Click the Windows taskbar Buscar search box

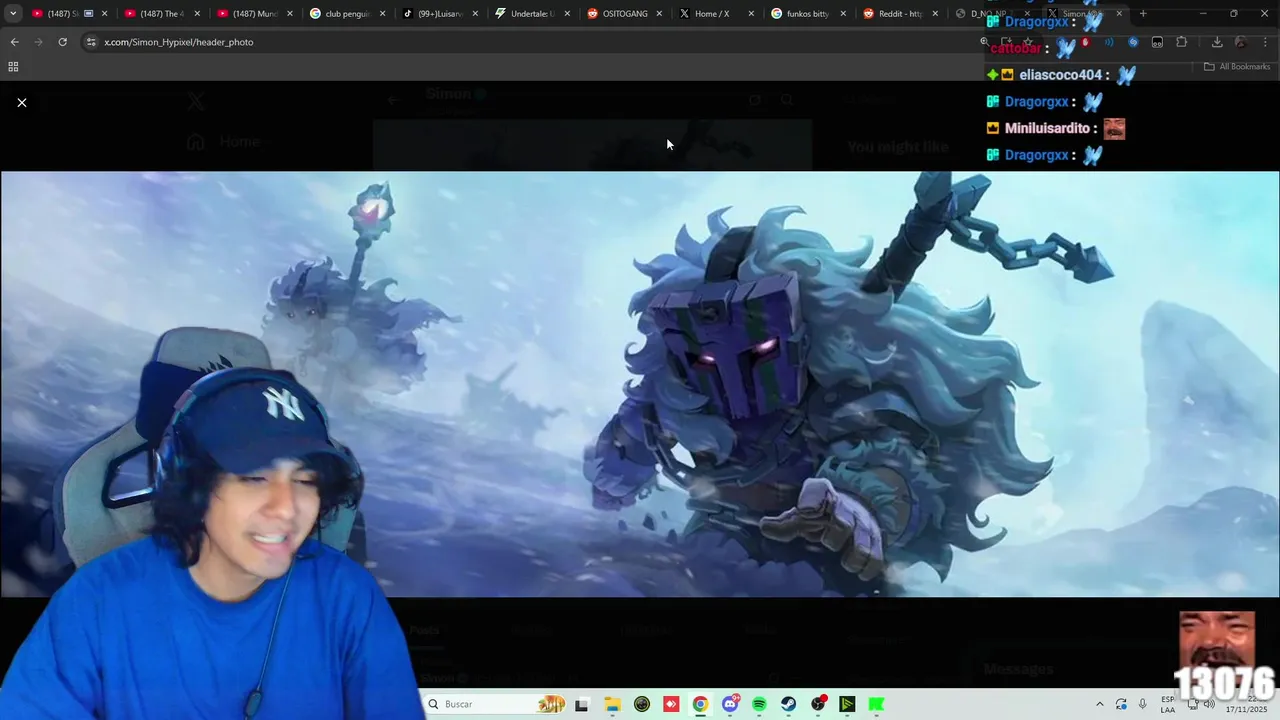click(x=496, y=704)
